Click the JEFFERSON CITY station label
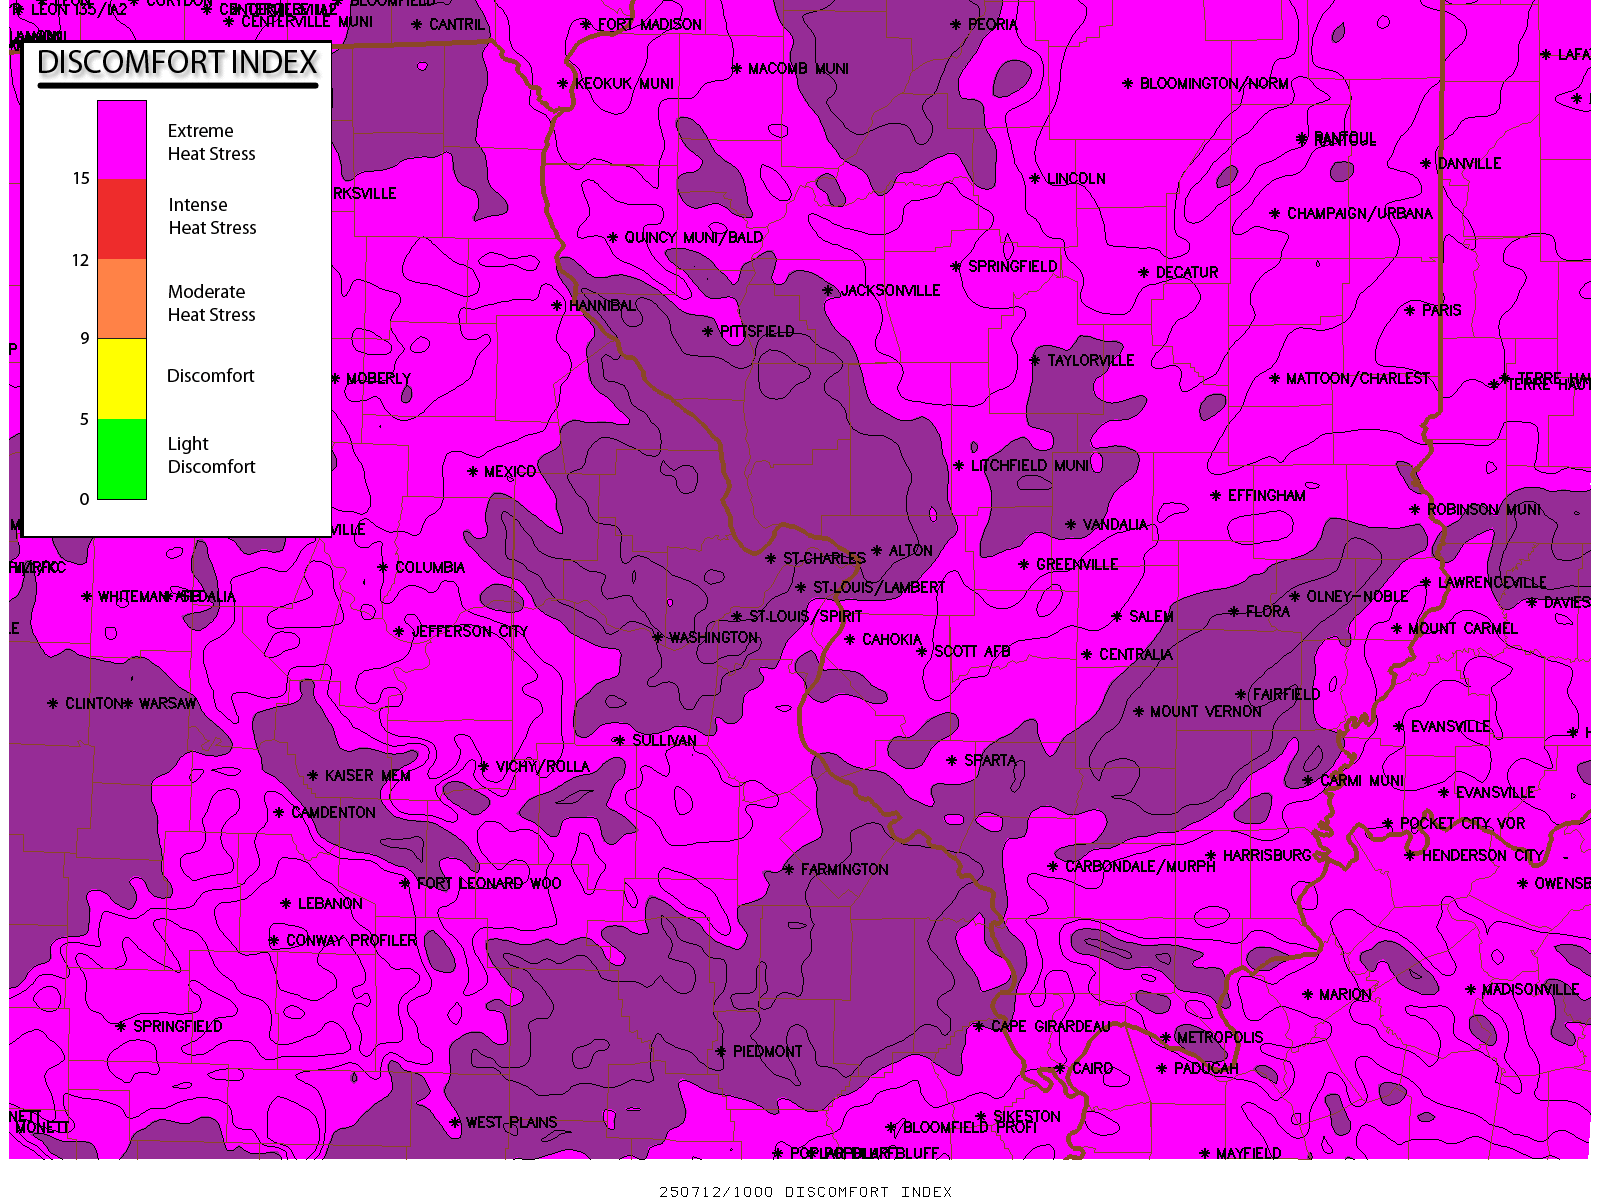The height and width of the screenshot is (1200, 1600). 469,632
